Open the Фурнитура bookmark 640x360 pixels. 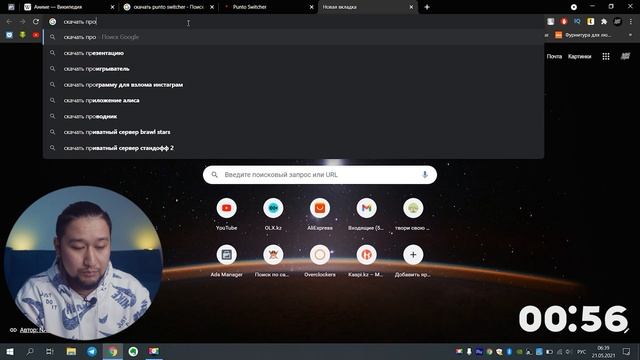[x=583, y=35]
